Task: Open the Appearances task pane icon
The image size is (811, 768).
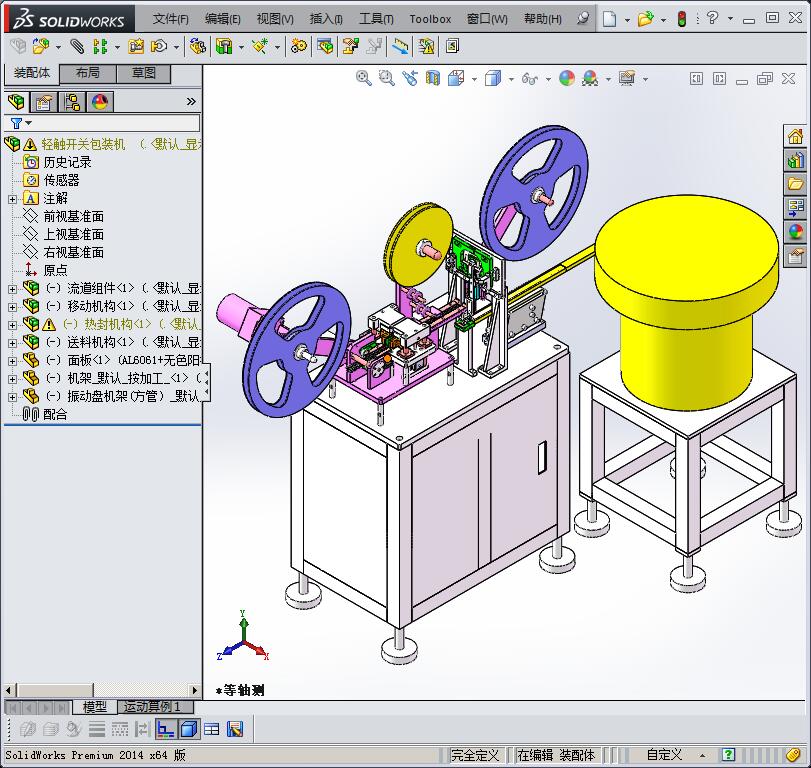Action: click(x=795, y=232)
